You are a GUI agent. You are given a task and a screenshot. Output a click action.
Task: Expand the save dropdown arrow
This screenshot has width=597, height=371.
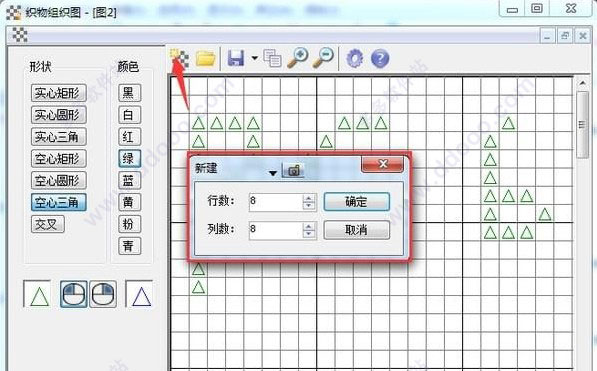[254, 58]
